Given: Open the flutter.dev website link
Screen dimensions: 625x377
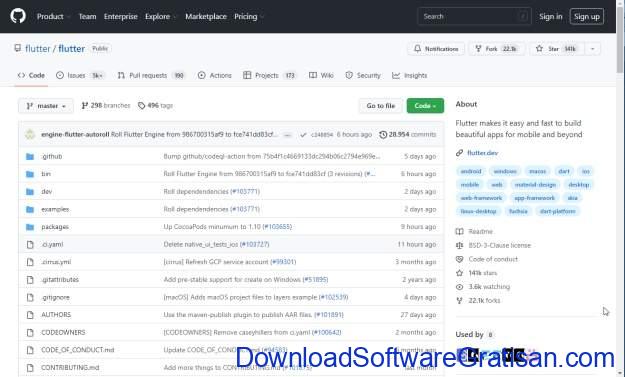Looking at the screenshot, I should [482, 153].
